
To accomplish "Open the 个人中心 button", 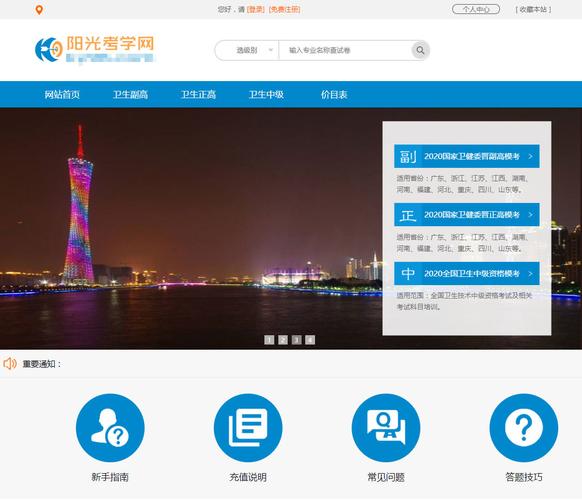I will 476,9.
